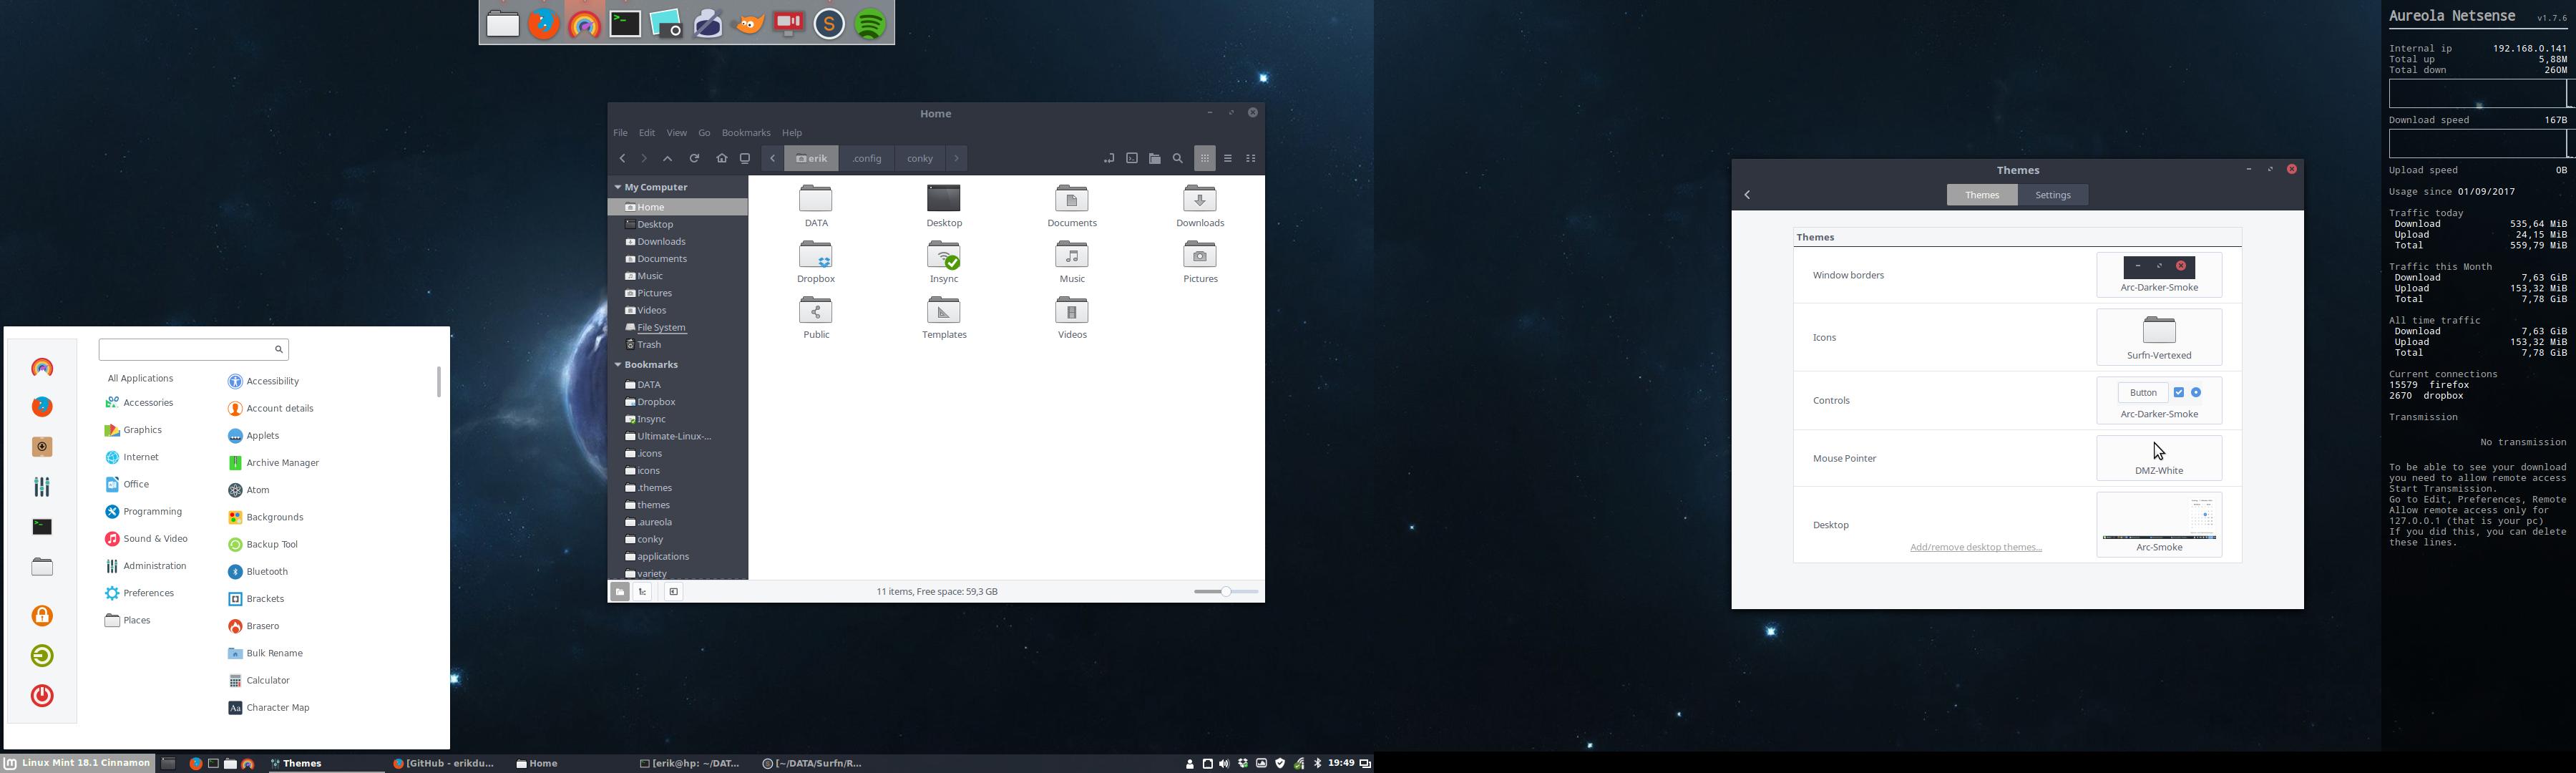Search files using the magnifier icon
2576x773 pixels.
coord(1178,159)
